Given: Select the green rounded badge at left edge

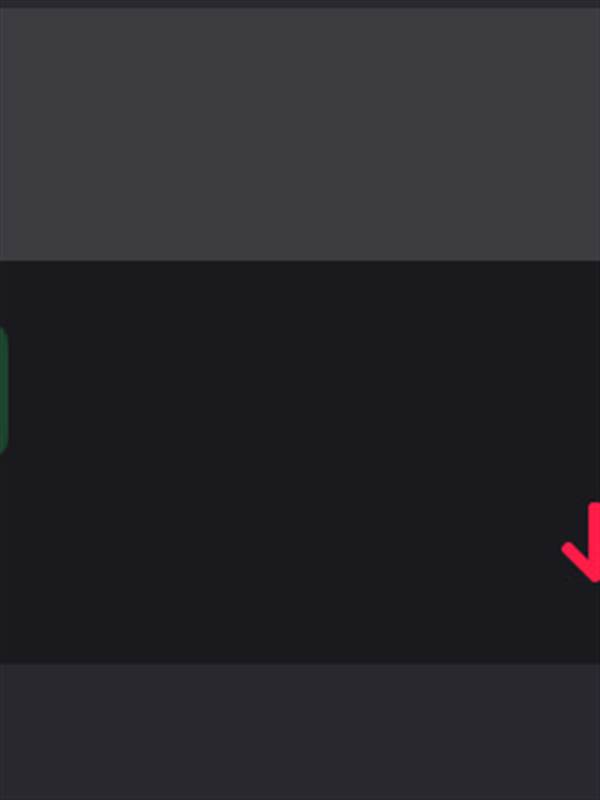Looking at the screenshot, I should [x=3, y=390].
